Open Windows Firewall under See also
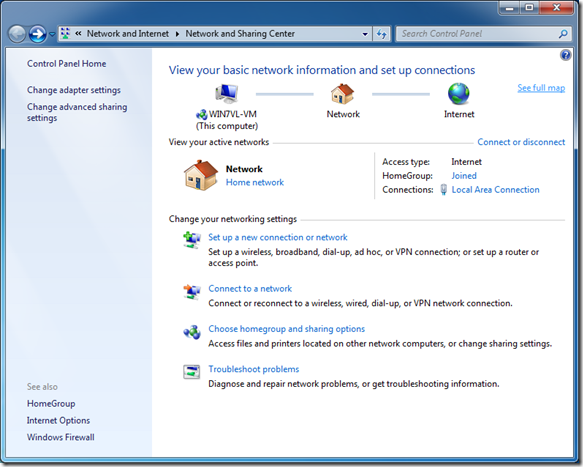 click(60, 437)
